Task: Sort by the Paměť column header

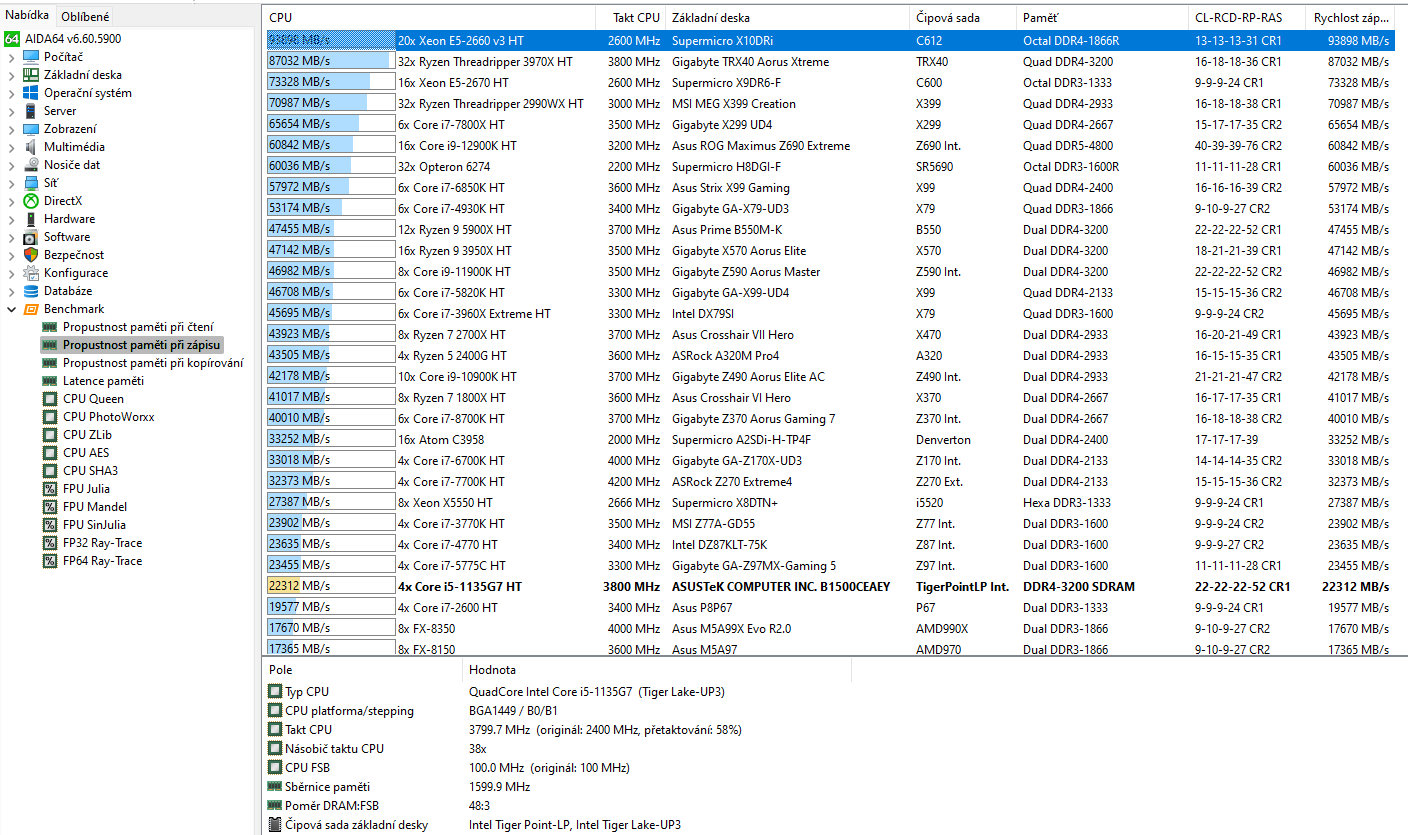Action: click(x=1102, y=18)
